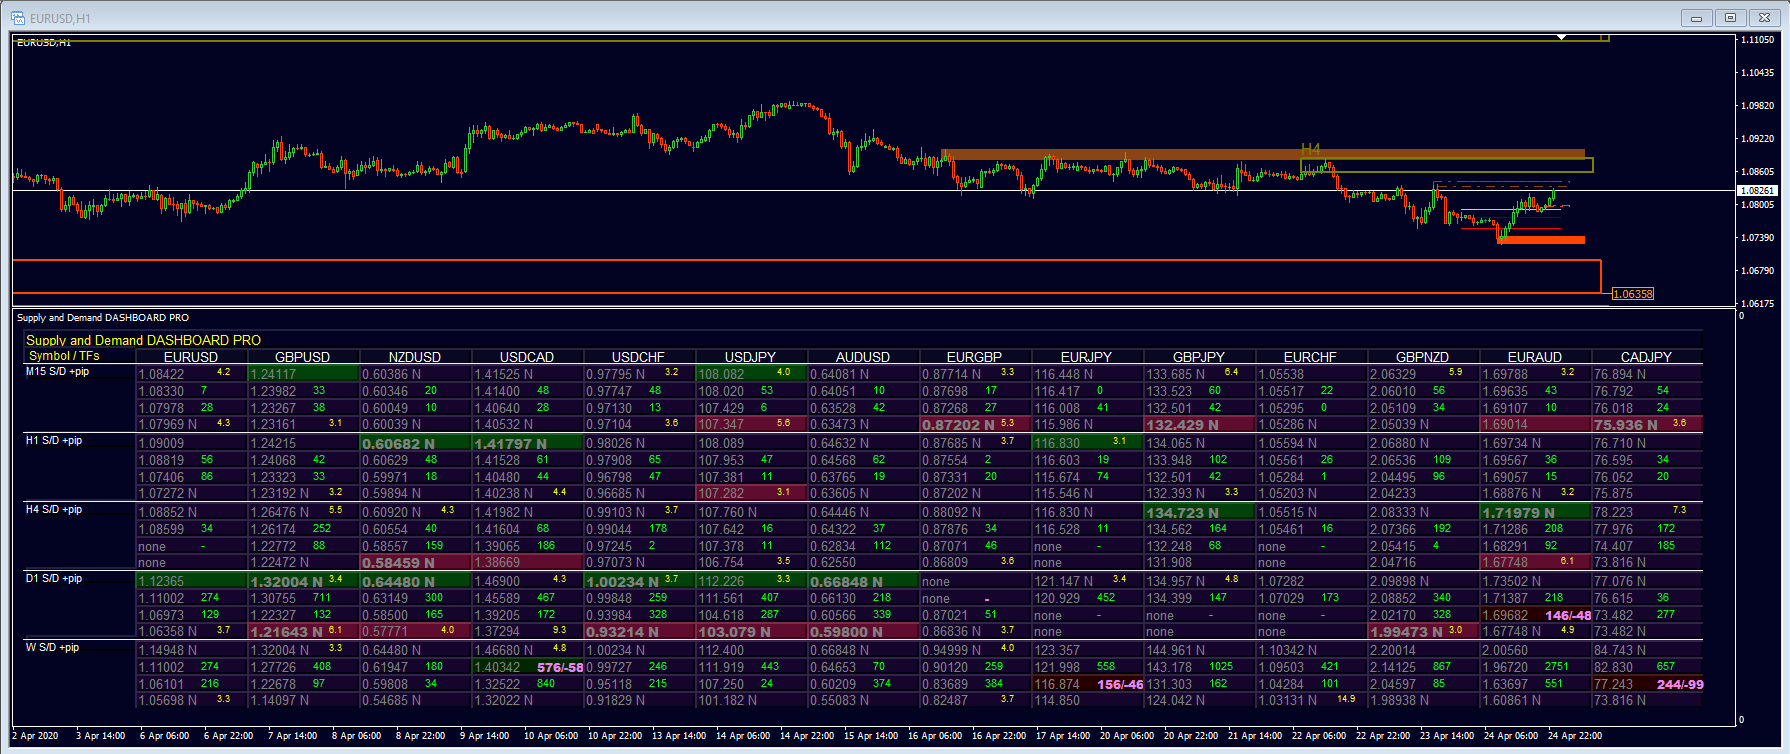The width and height of the screenshot is (1790, 754).
Task: Select the GBPUSD symbol column header
Action: pos(303,357)
